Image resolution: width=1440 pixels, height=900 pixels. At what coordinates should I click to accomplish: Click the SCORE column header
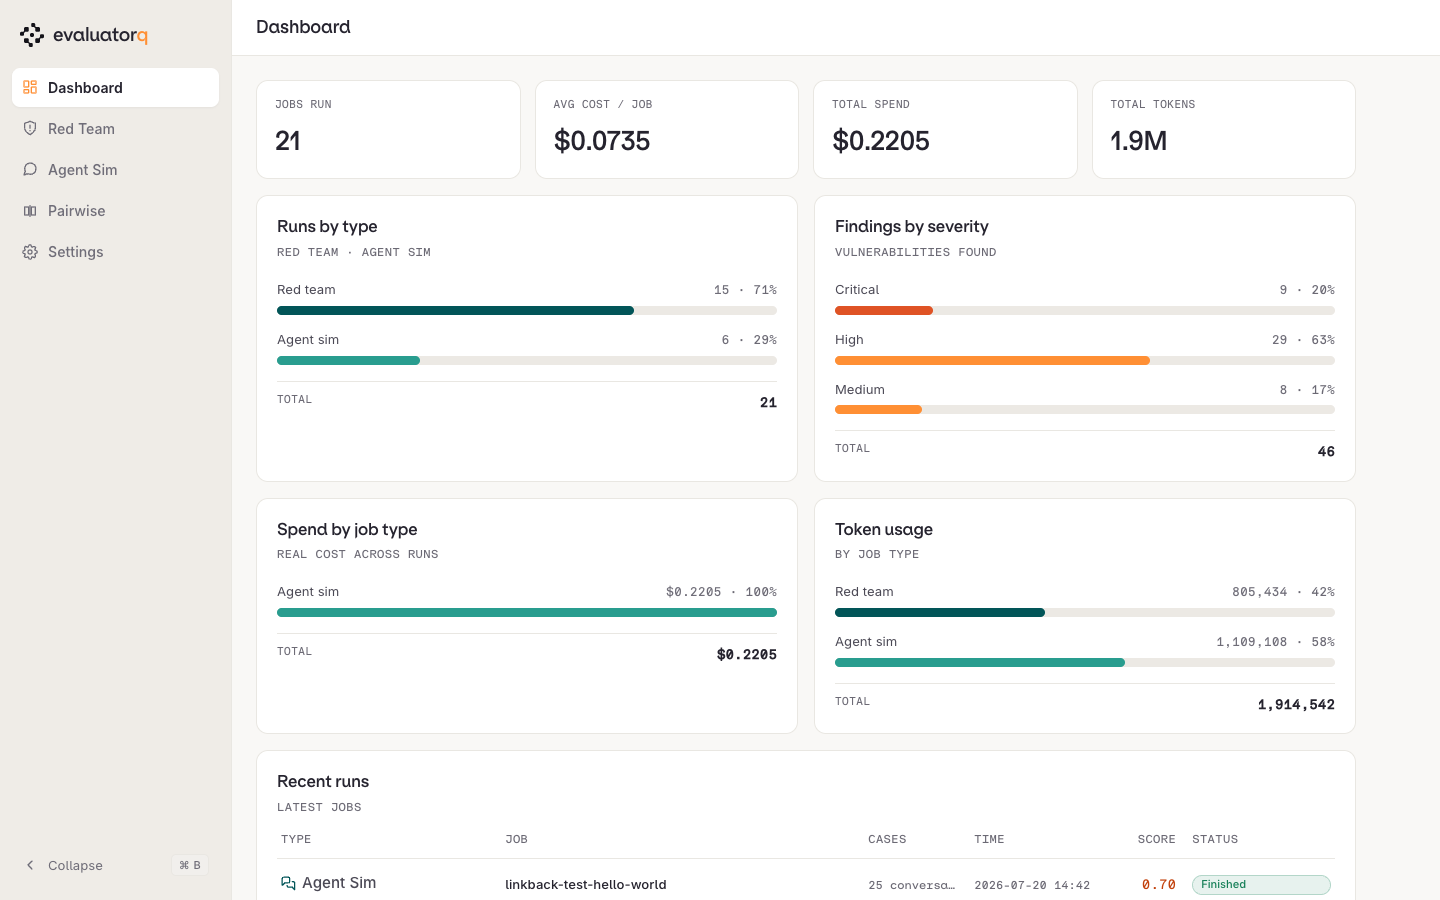coord(1156,839)
